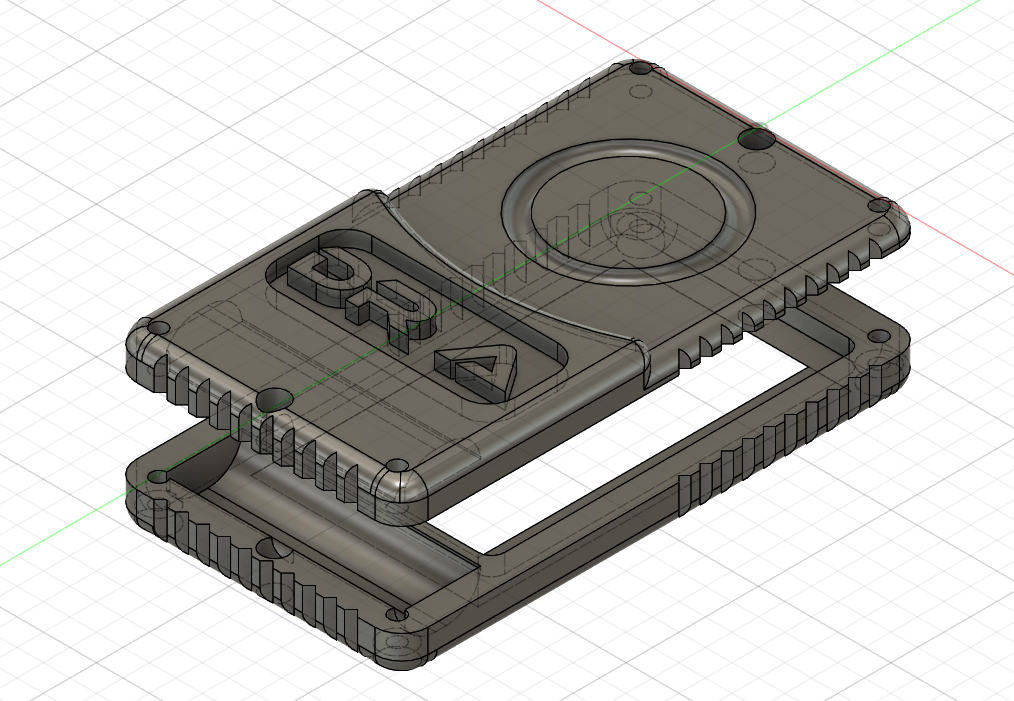
Task: Click the mid-edge hole on cover's lower-left edge
Action: pyautogui.click(x=270, y=400)
